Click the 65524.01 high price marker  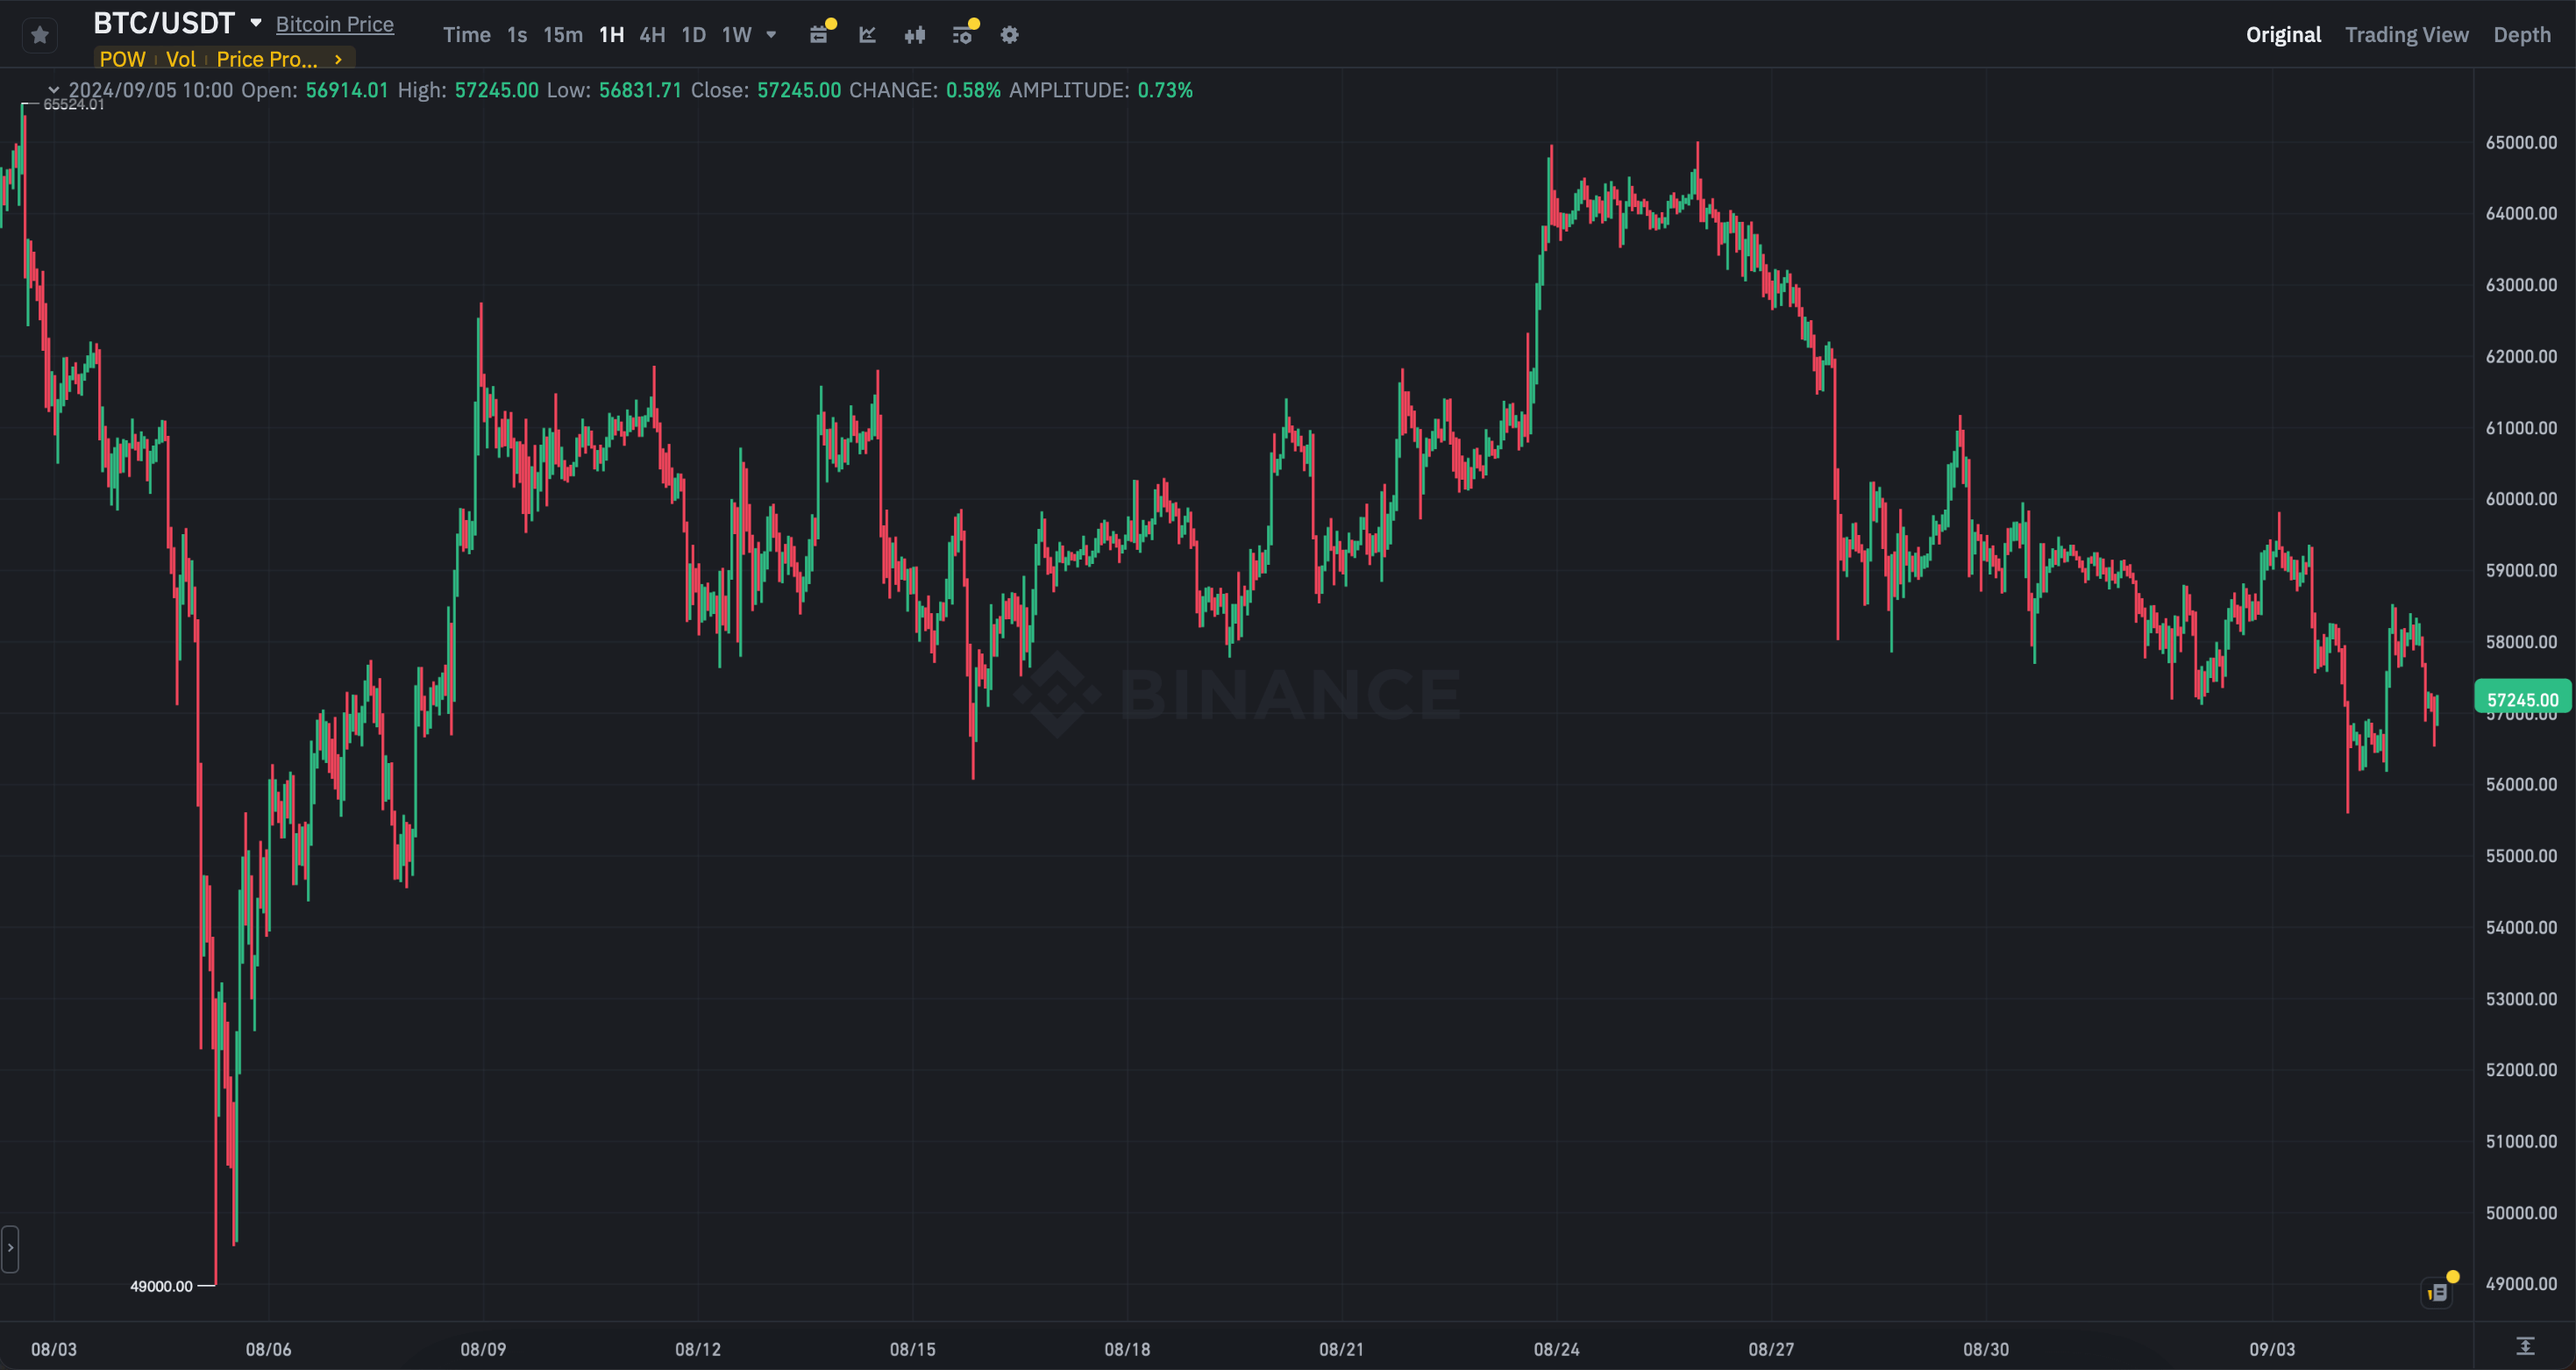[x=73, y=104]
